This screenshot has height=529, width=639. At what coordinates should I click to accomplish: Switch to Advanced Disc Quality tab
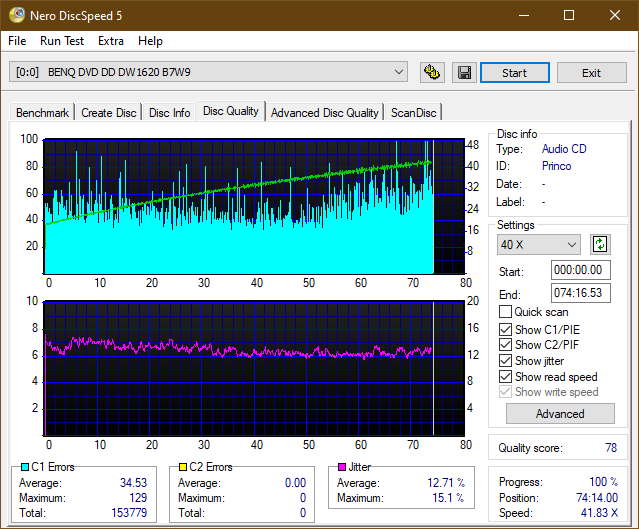[x=325, y=112]
